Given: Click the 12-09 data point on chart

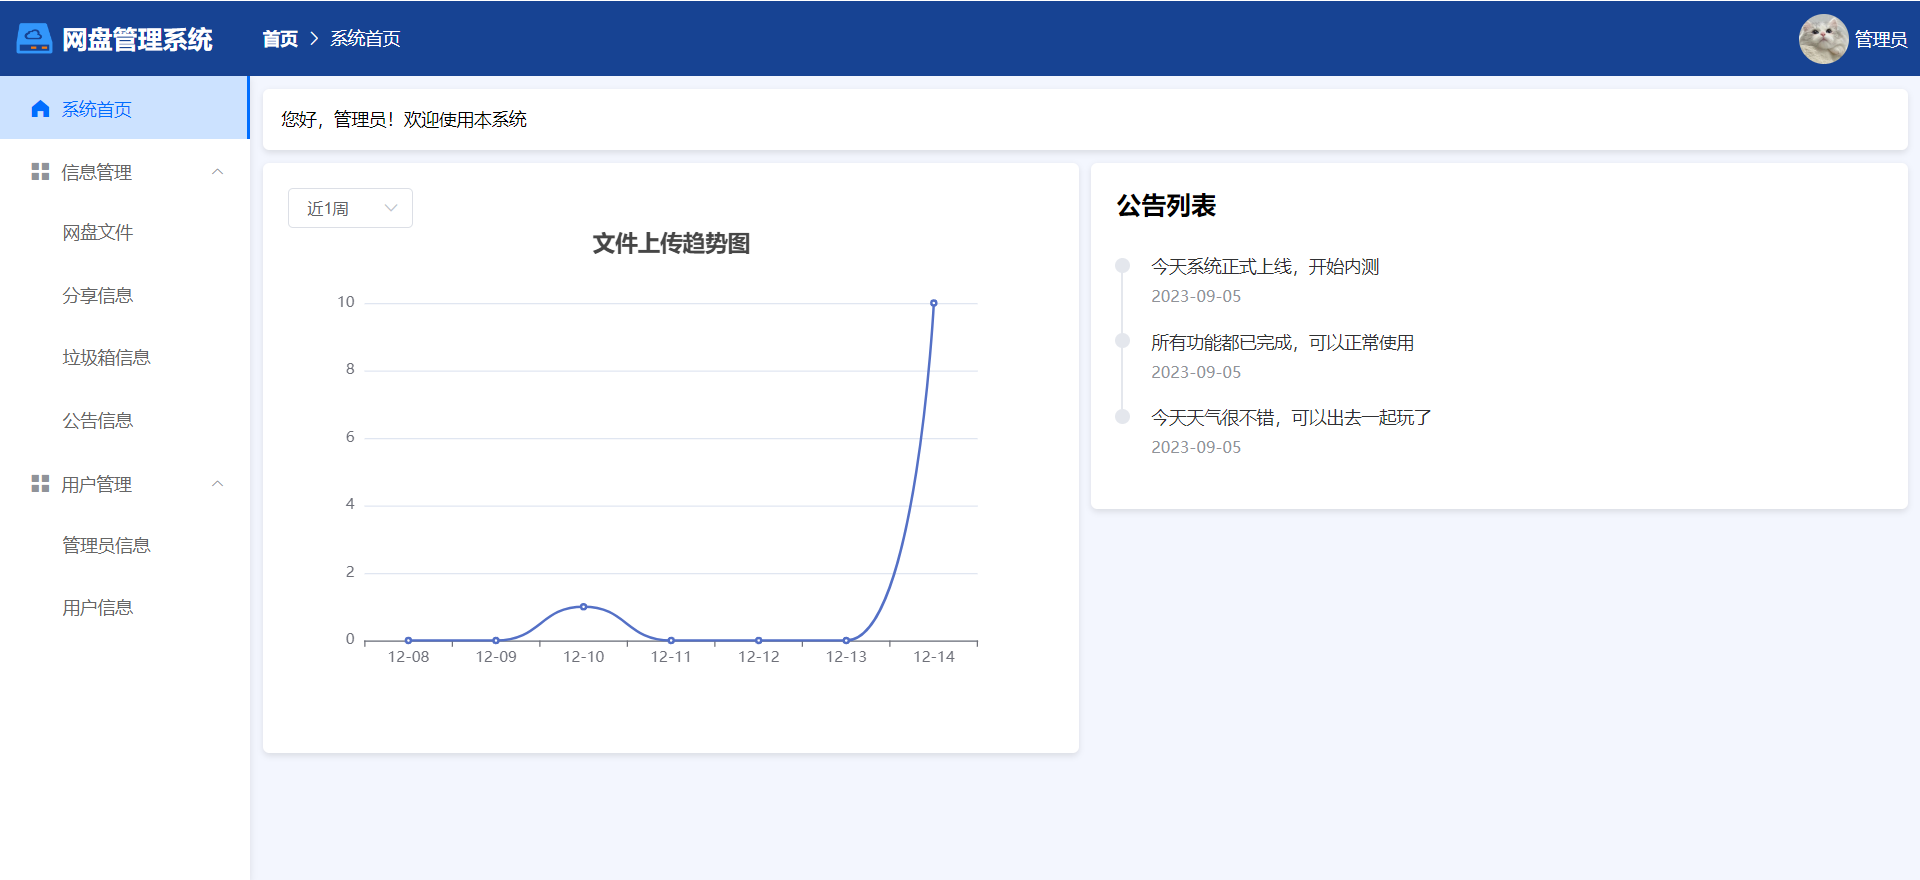Looking at the screenshot, I should (496, 640).
